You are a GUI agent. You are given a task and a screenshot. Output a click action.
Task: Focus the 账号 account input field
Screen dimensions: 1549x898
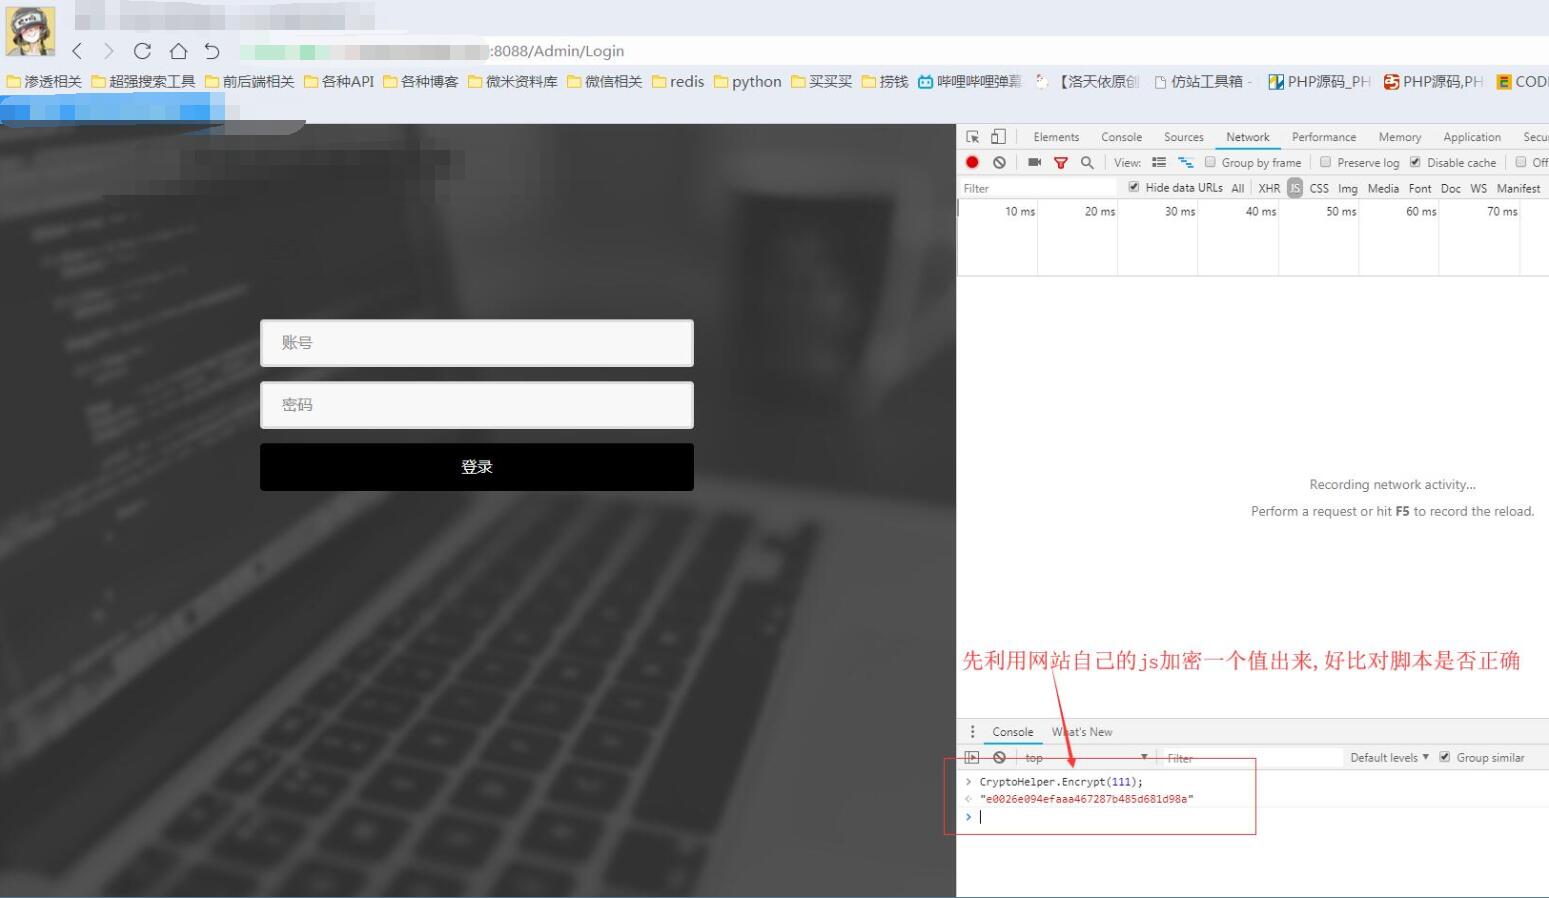tap(477, 343)
